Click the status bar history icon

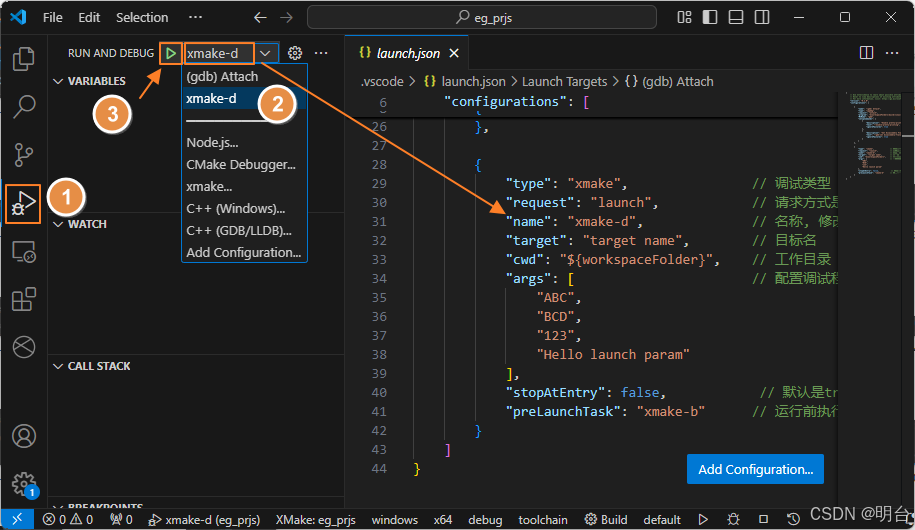793,519
